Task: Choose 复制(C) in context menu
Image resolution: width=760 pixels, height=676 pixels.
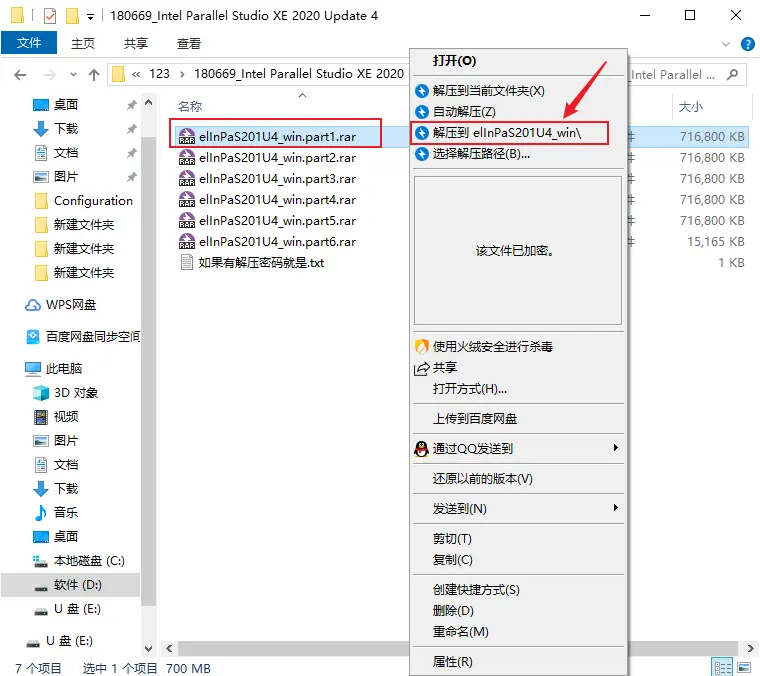Action: [519, 560]
